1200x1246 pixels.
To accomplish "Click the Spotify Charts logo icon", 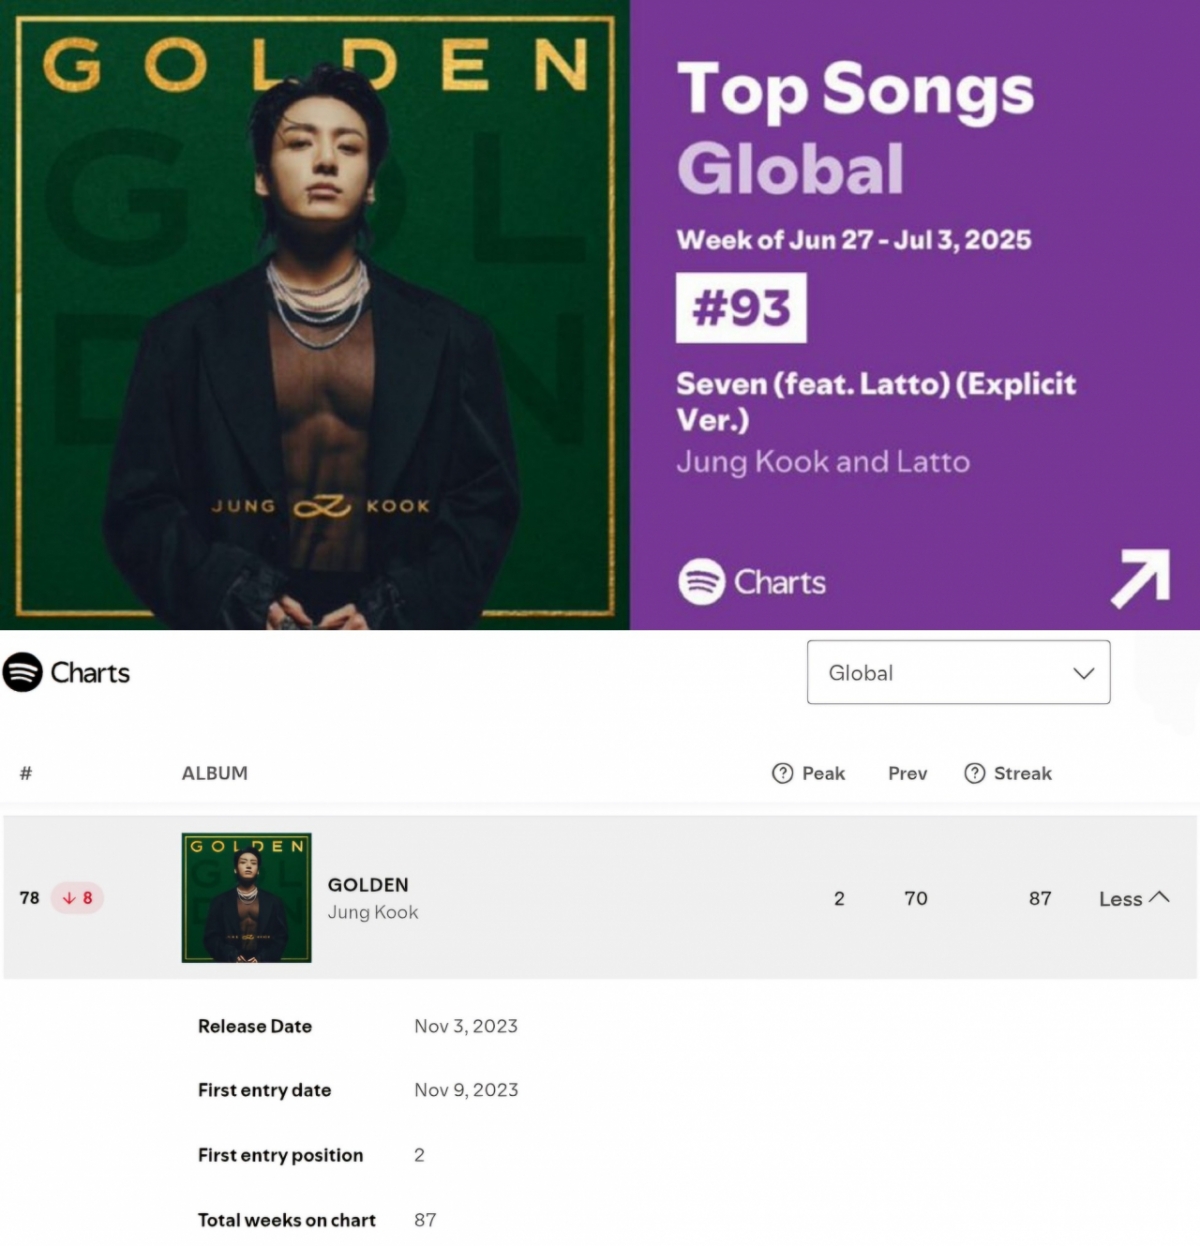I will [22, 672].
